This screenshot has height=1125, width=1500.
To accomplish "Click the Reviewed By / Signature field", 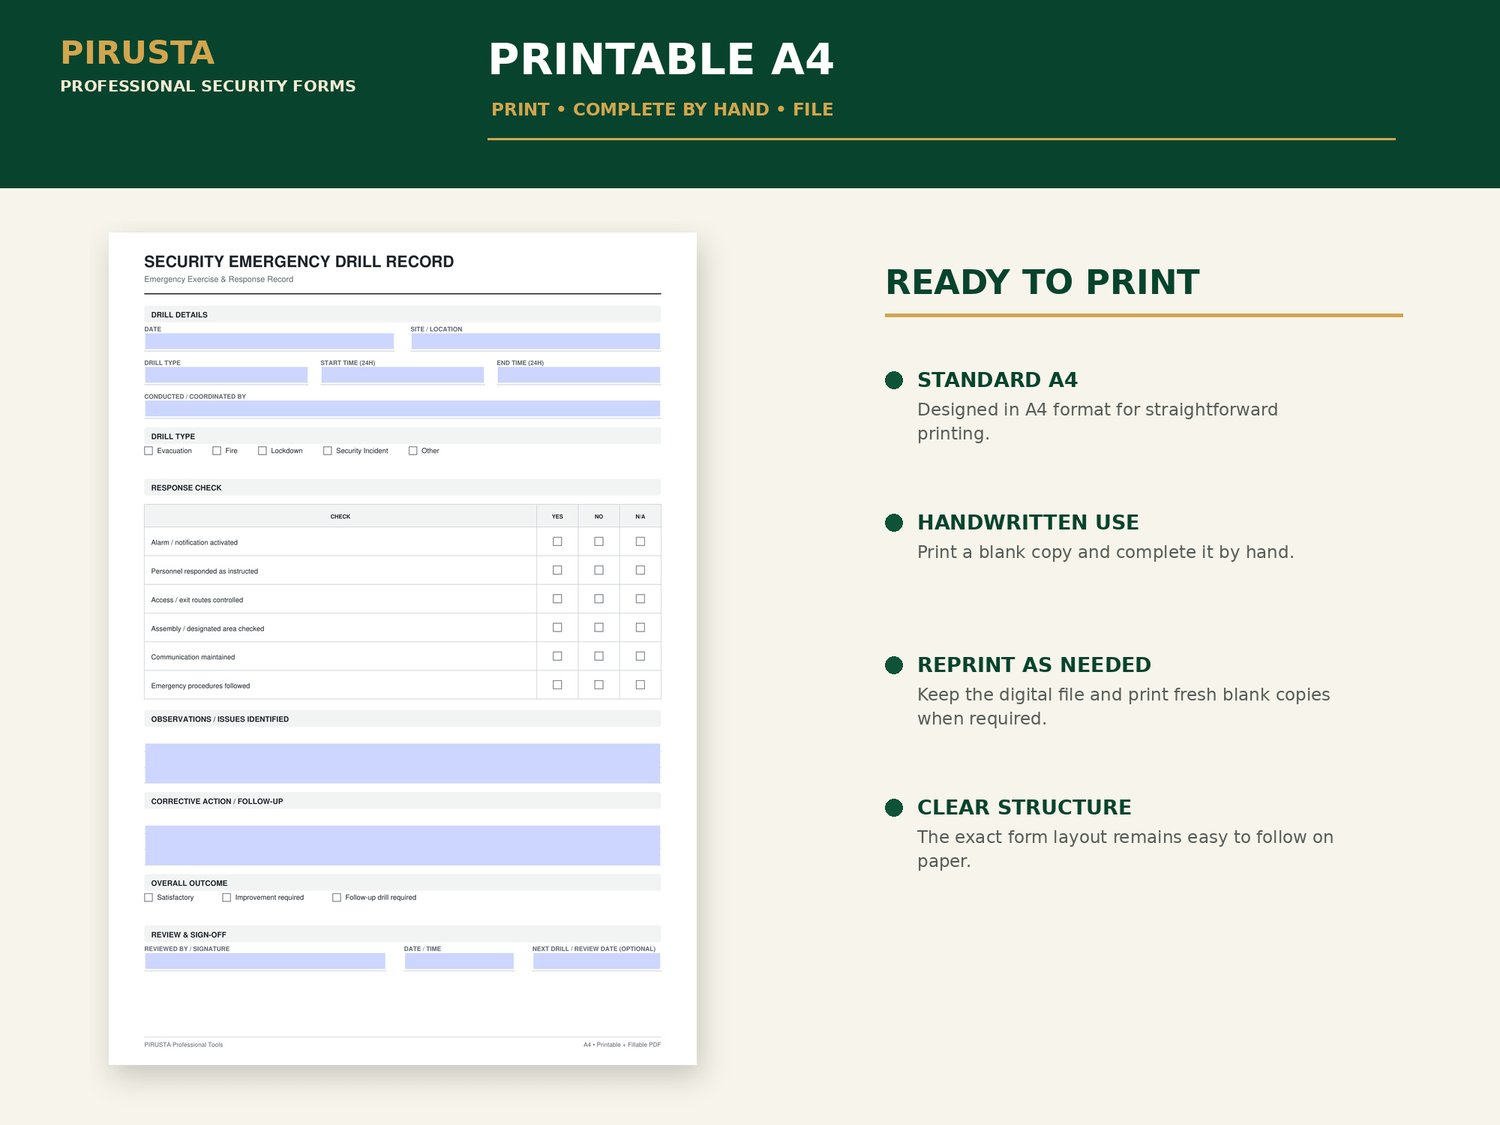I will (x=265, y=962).
